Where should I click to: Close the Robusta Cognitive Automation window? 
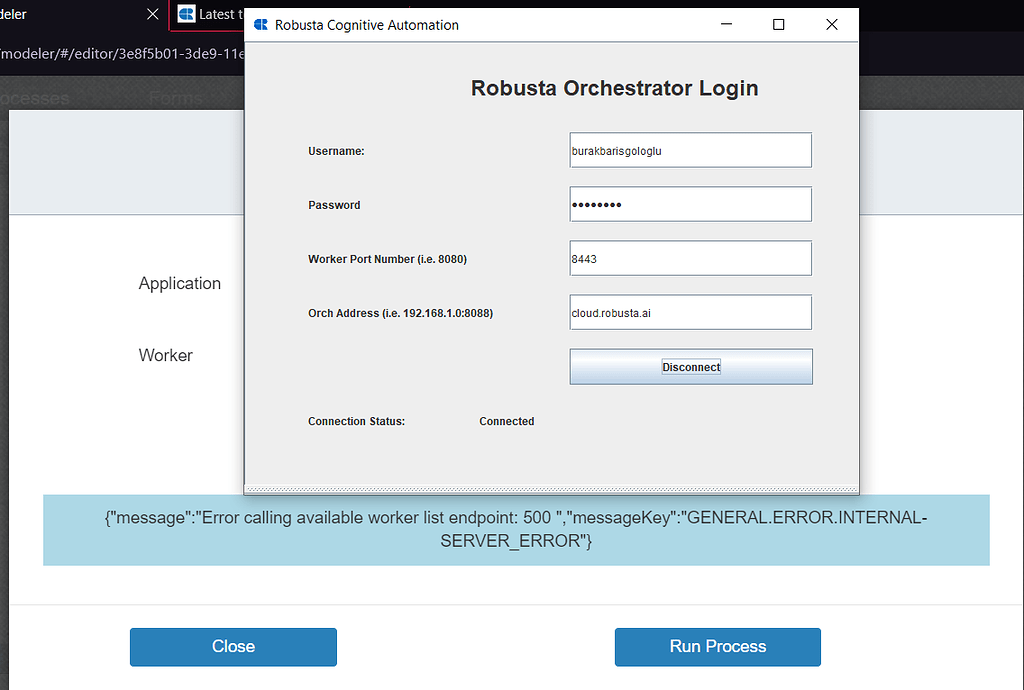click(x=831, y=24)
